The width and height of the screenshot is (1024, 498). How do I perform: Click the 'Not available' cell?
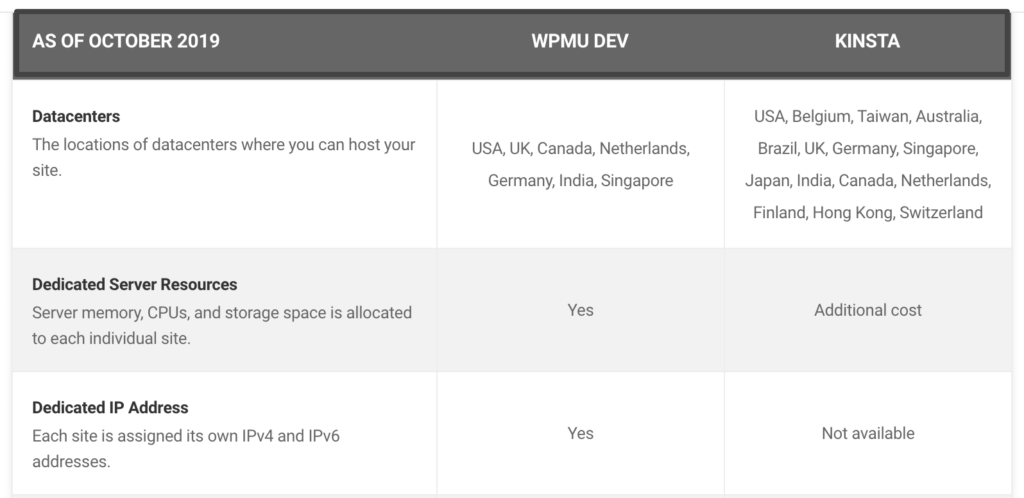pyautogui.click(x=868, y=433)
